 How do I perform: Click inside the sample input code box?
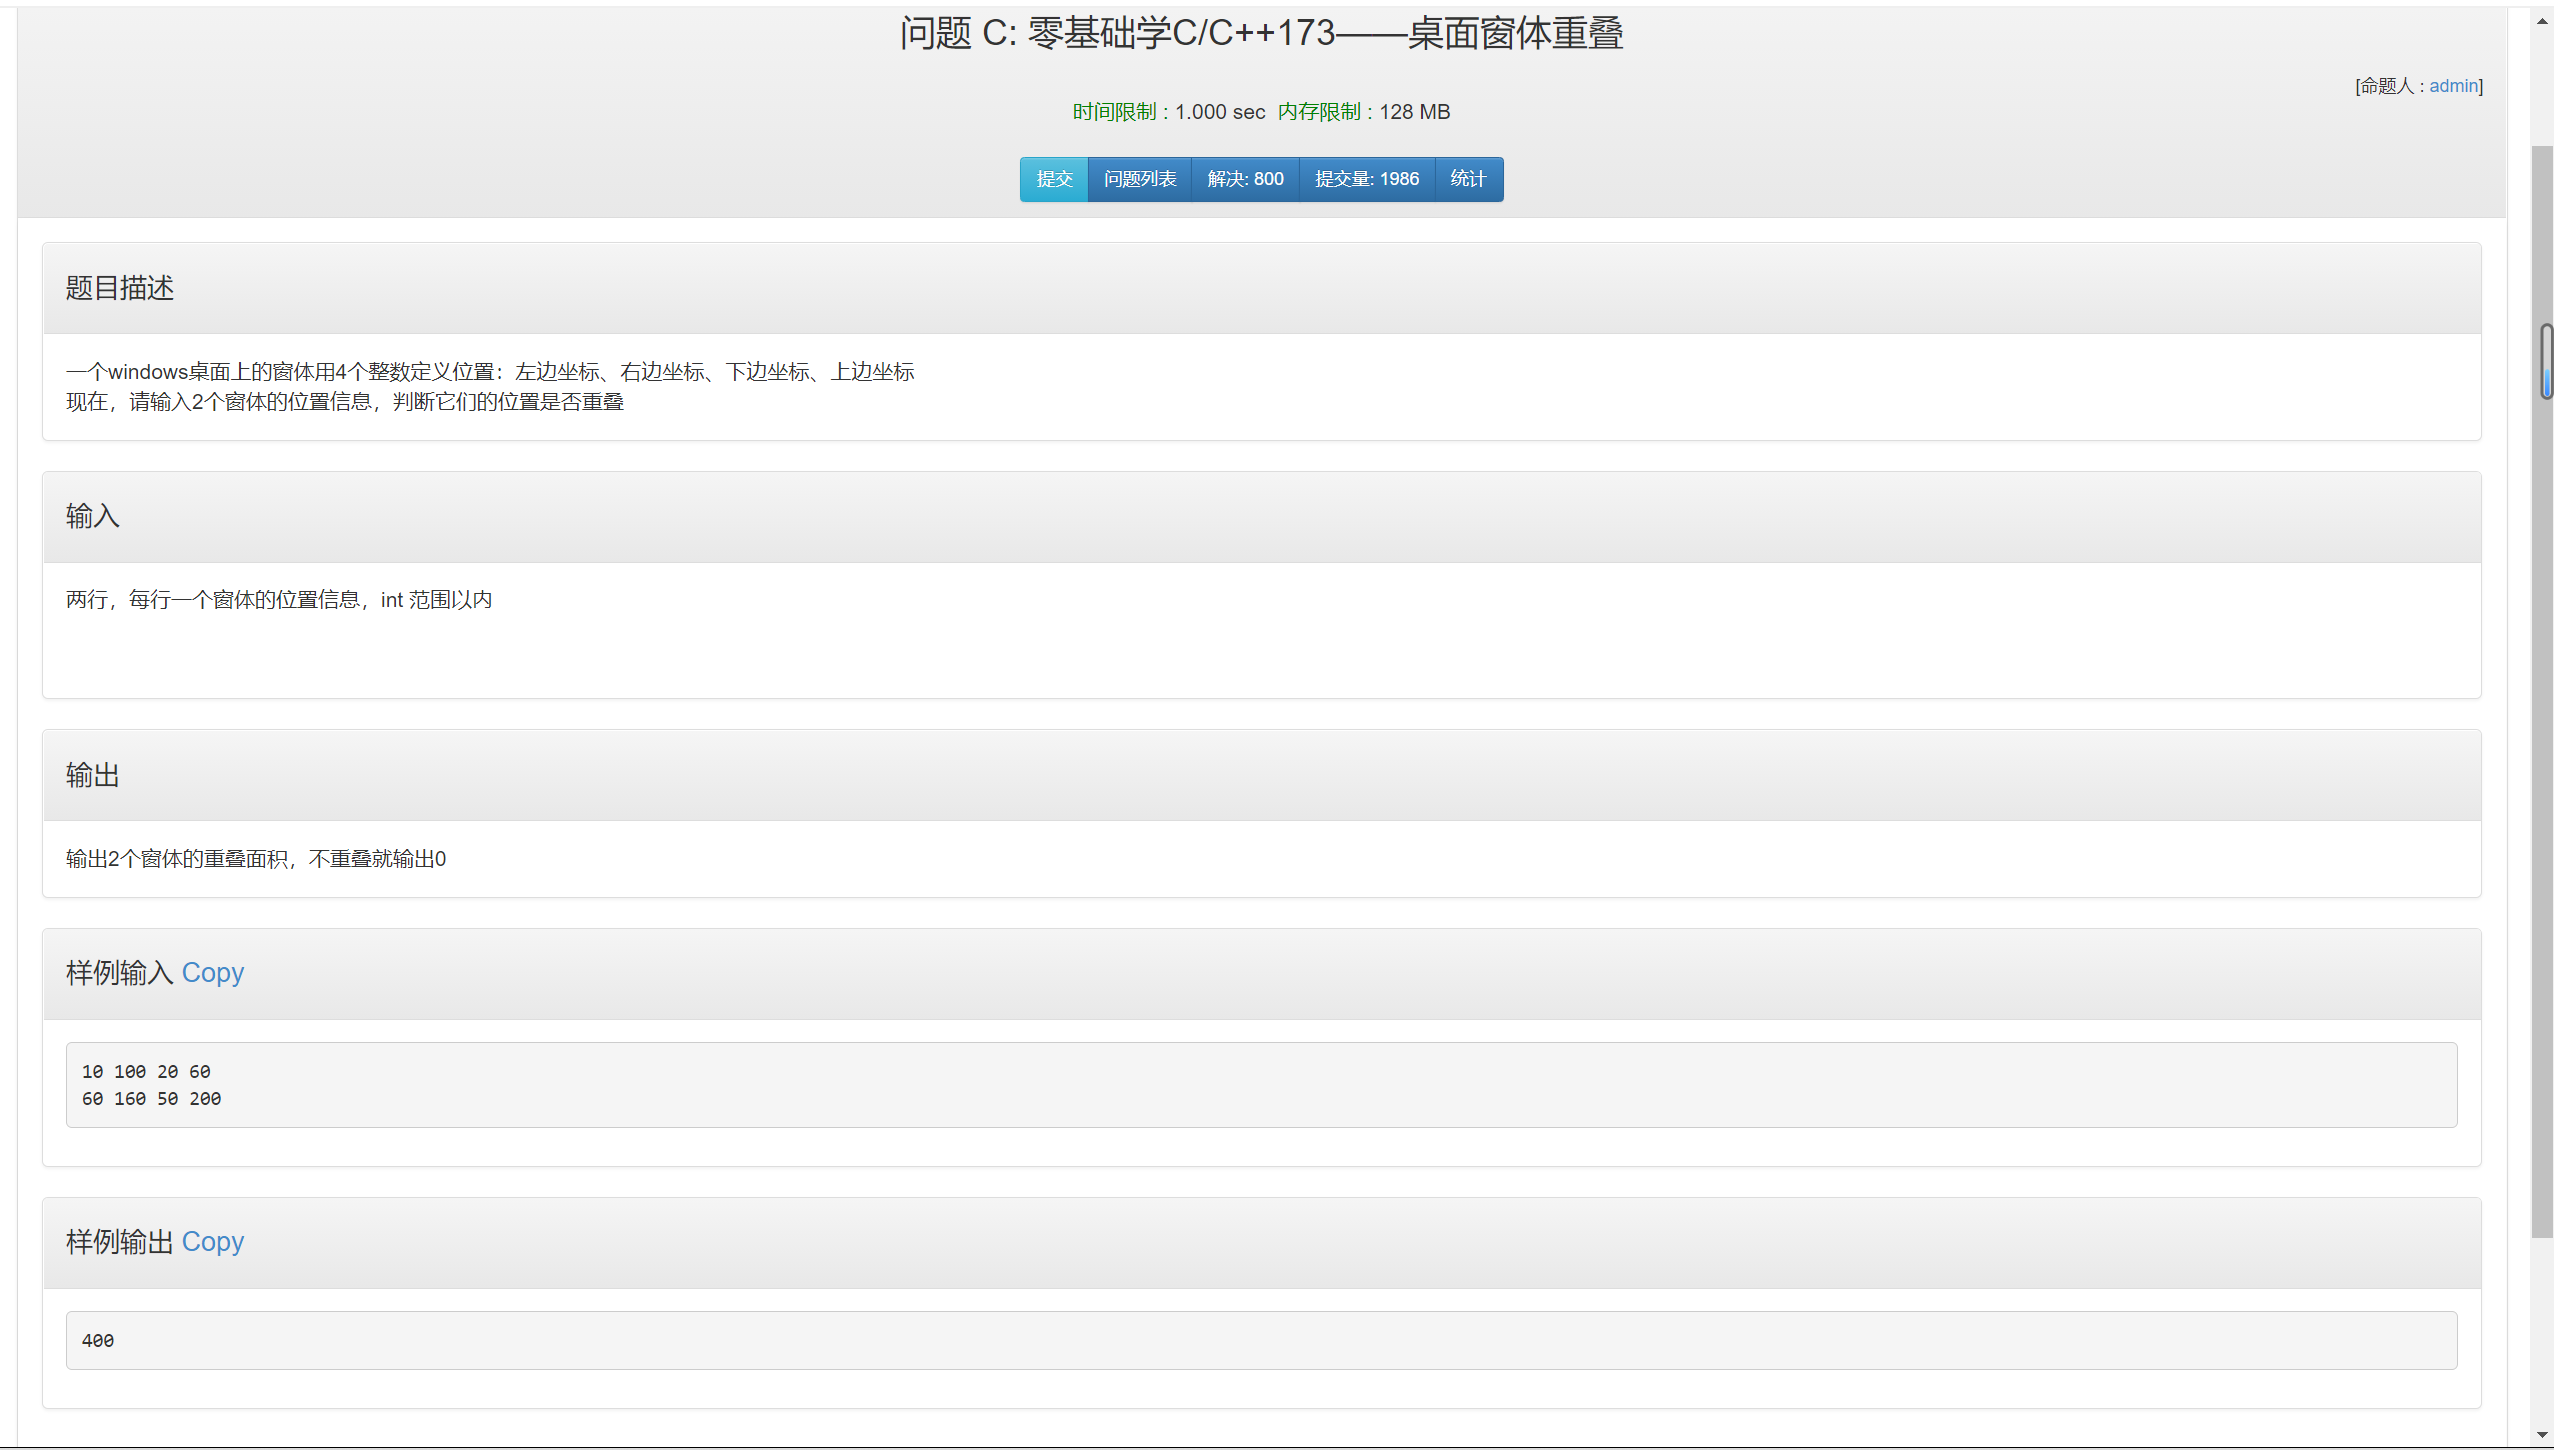[1260, 1085]
